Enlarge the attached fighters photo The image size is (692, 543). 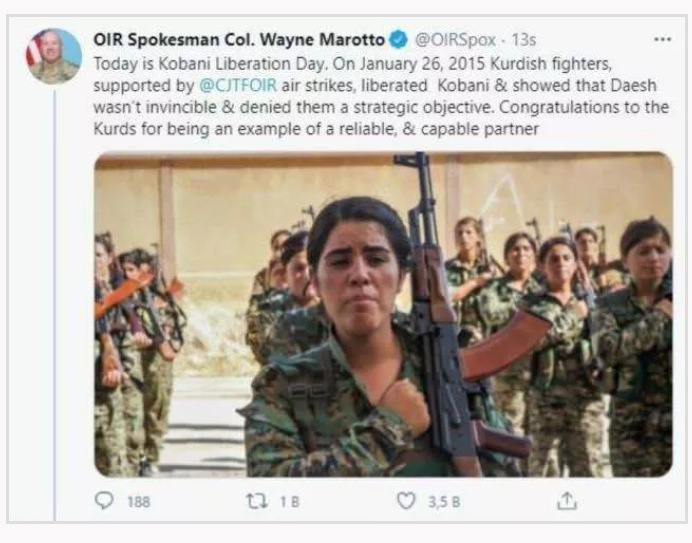(383, 314)
